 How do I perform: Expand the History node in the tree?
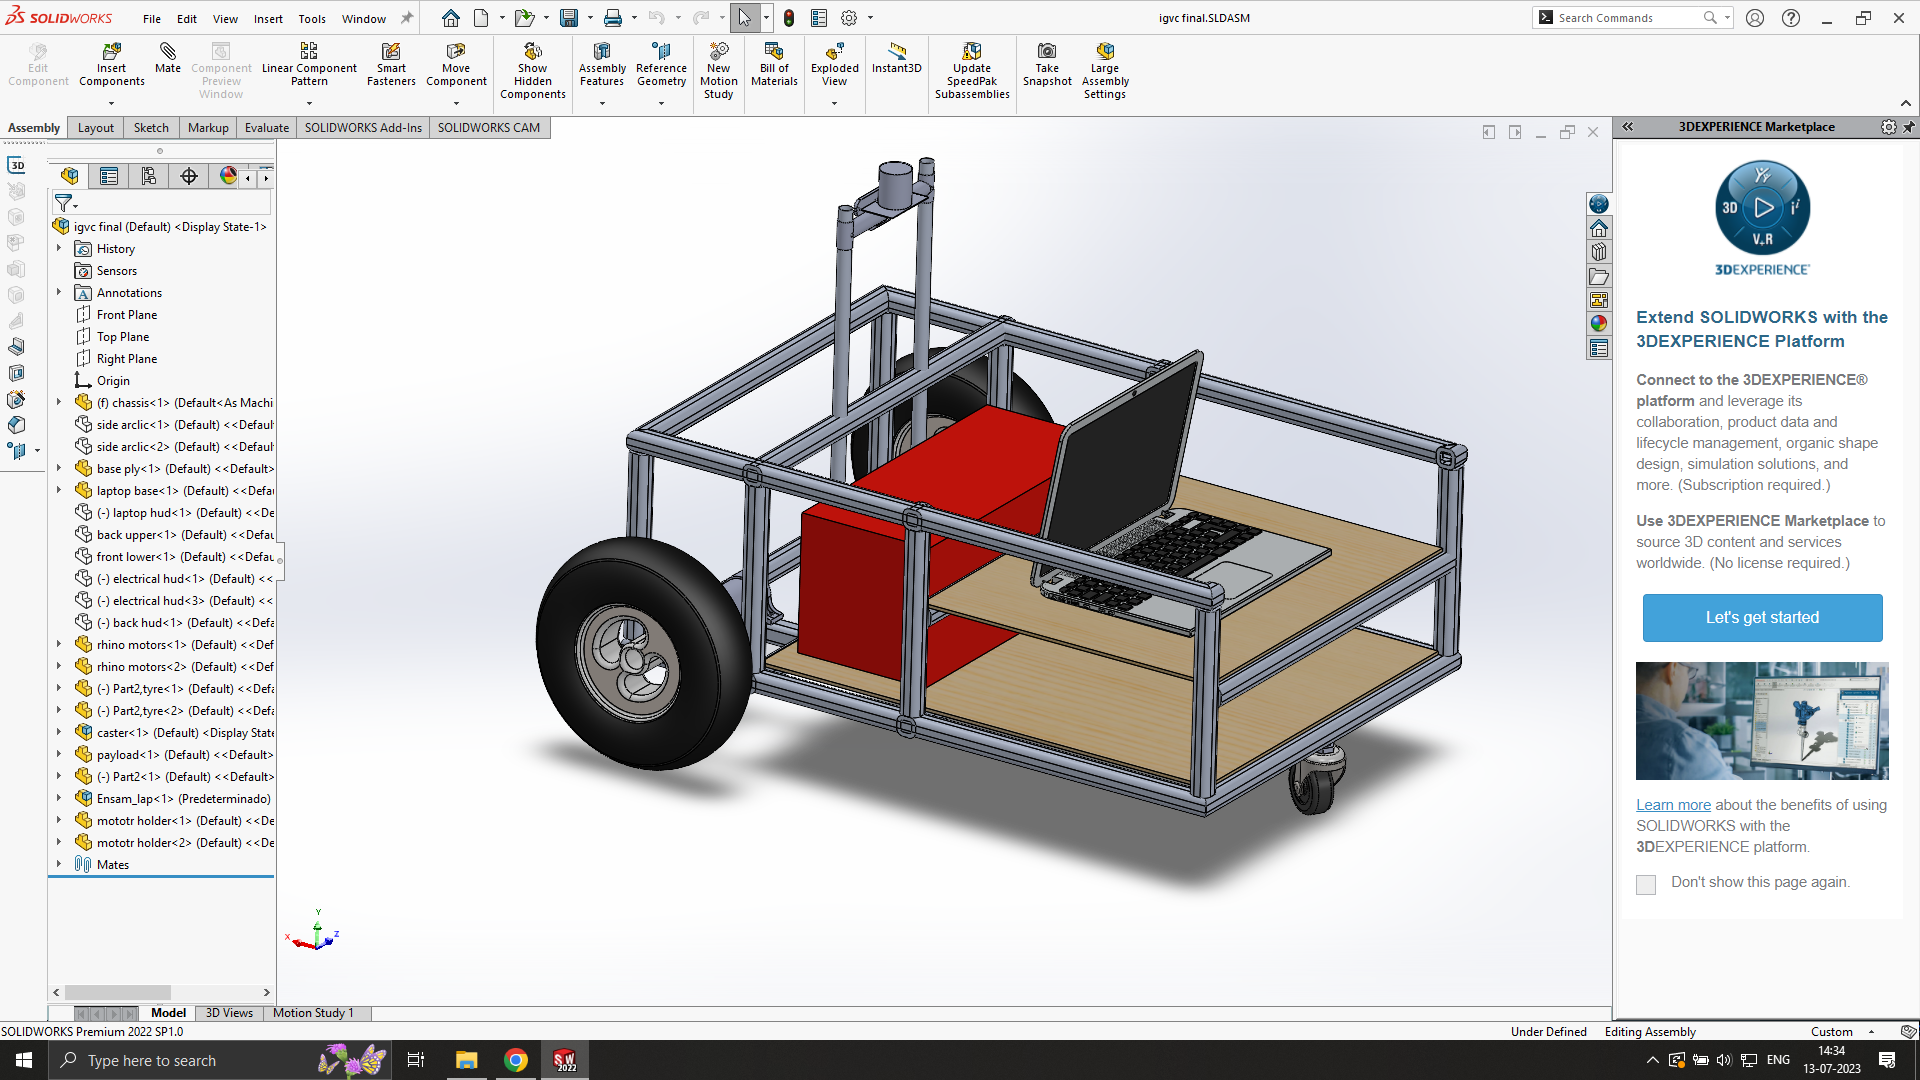pyautogui.click(x=58, y=248)
